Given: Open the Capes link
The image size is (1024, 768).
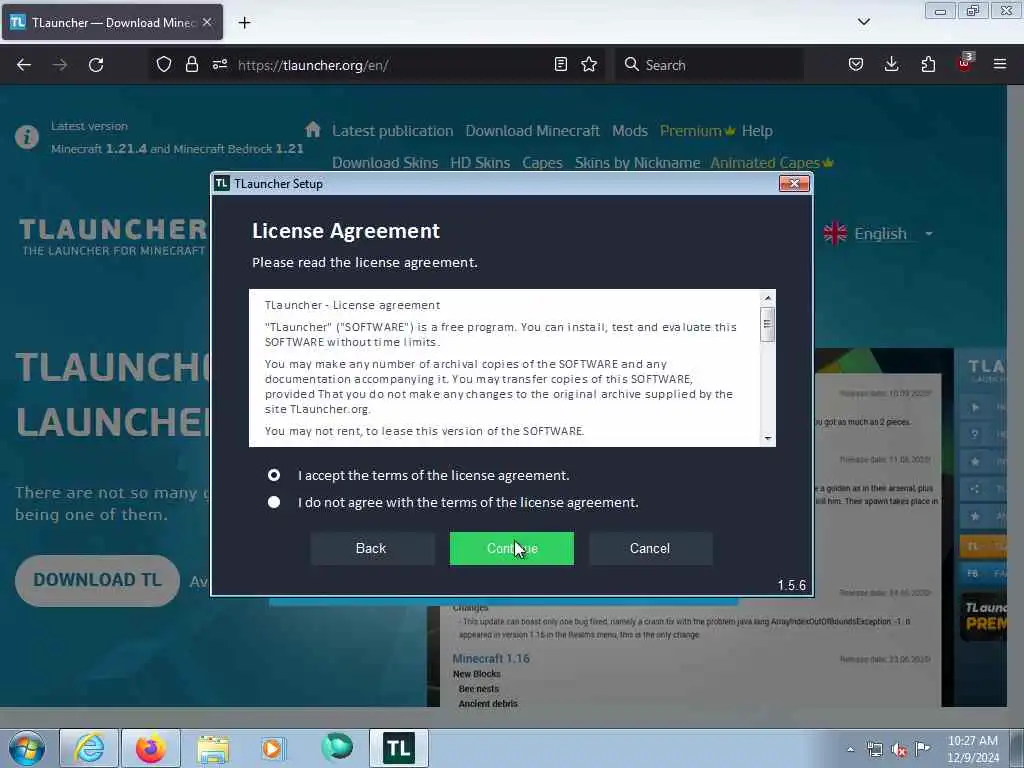Looking at the screenshot, I should point(542,163).
